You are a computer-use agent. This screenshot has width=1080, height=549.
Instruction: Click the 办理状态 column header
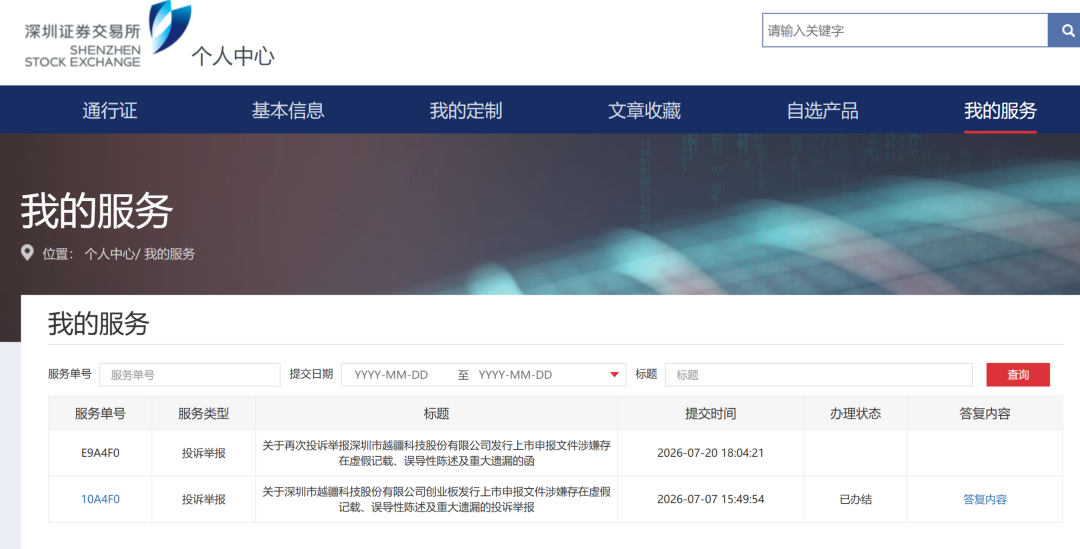tap(855, 413)
